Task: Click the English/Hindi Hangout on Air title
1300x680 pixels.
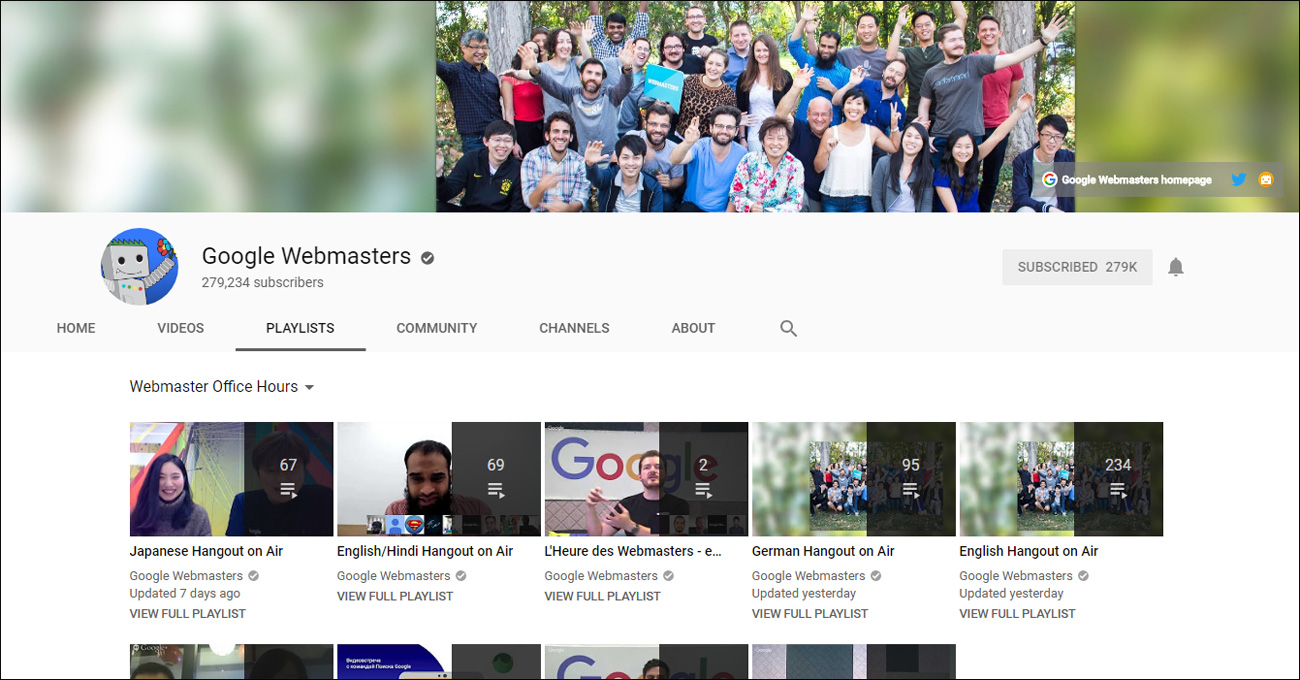Action: click(425, 551)
